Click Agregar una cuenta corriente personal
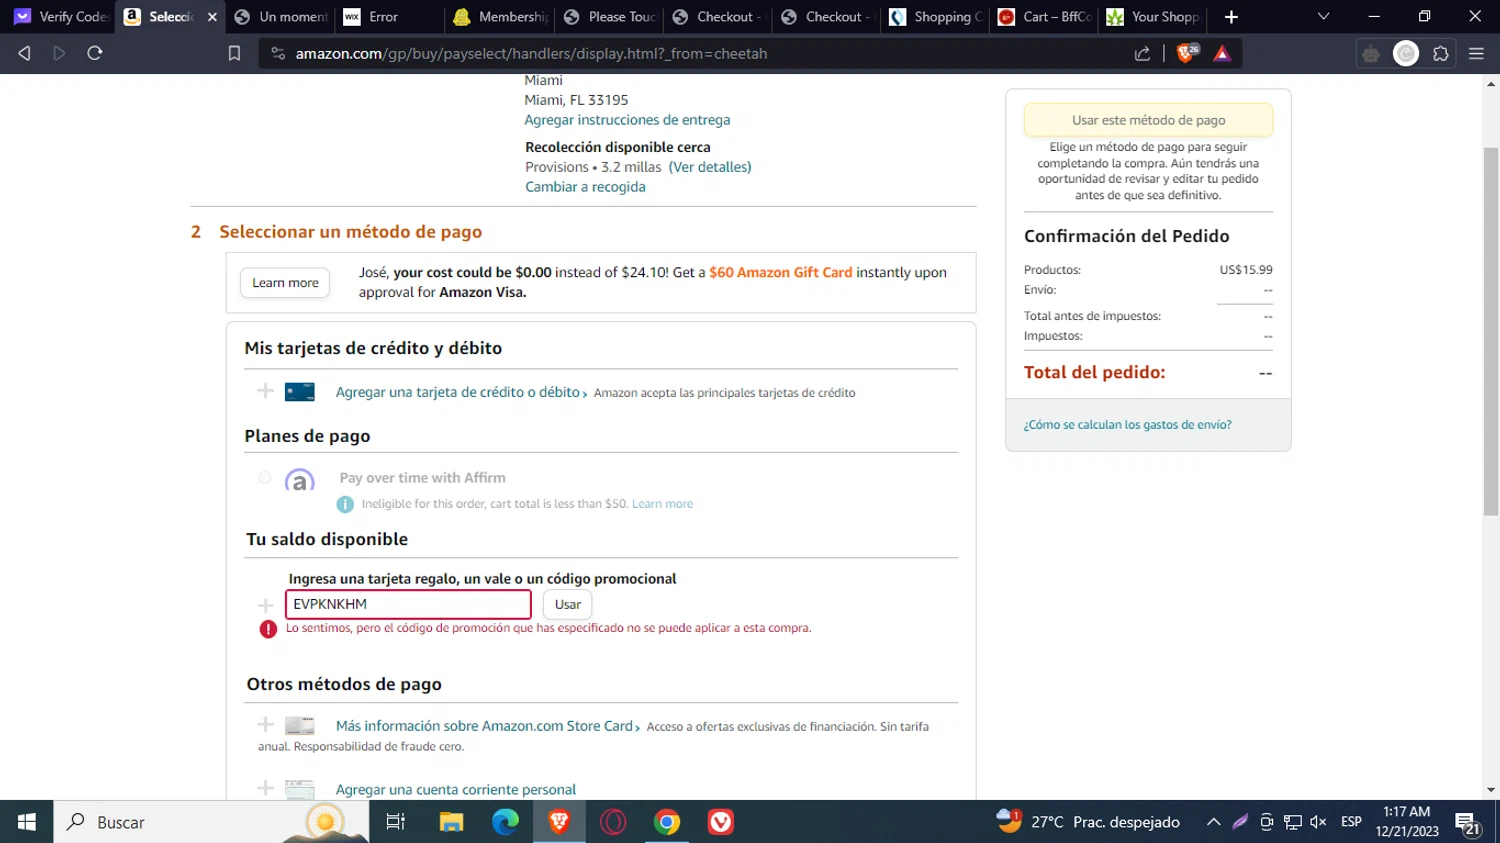Viewport: 1500px width, 843px height. tap(456, 789)
